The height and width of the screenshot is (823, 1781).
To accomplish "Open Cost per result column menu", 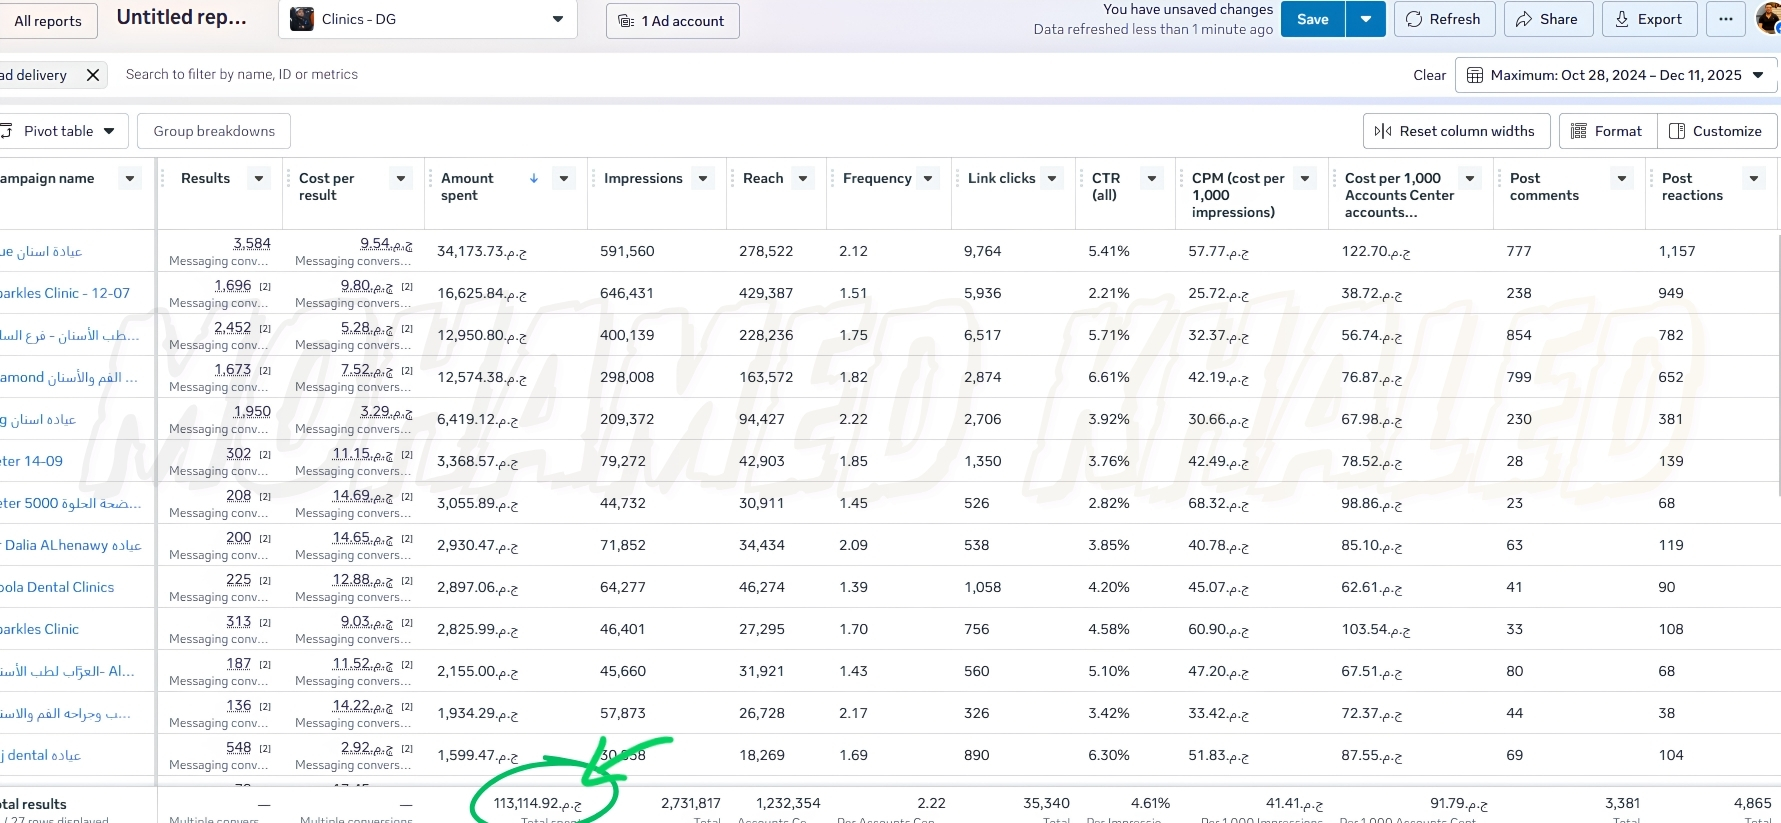I will tap(401, 179).
